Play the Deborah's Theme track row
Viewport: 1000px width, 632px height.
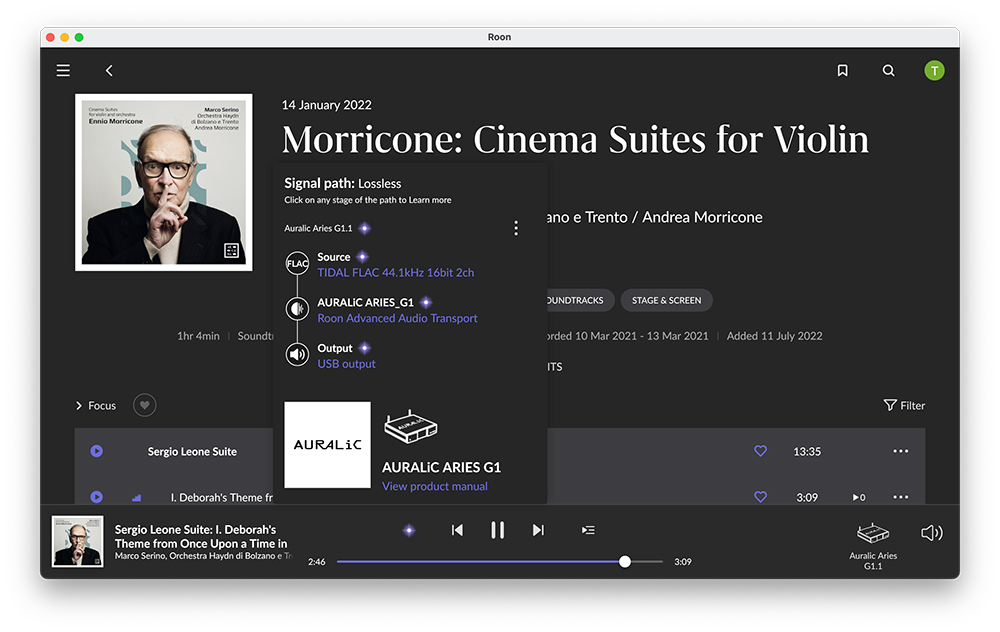coord(96,497)
